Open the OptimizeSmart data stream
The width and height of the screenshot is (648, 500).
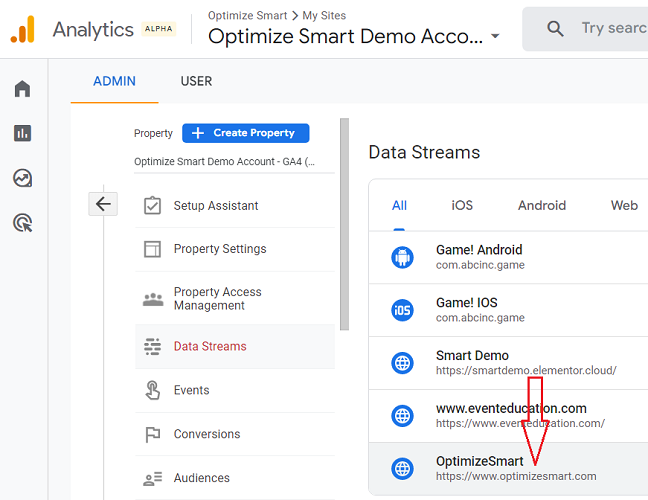pos(508,469)
